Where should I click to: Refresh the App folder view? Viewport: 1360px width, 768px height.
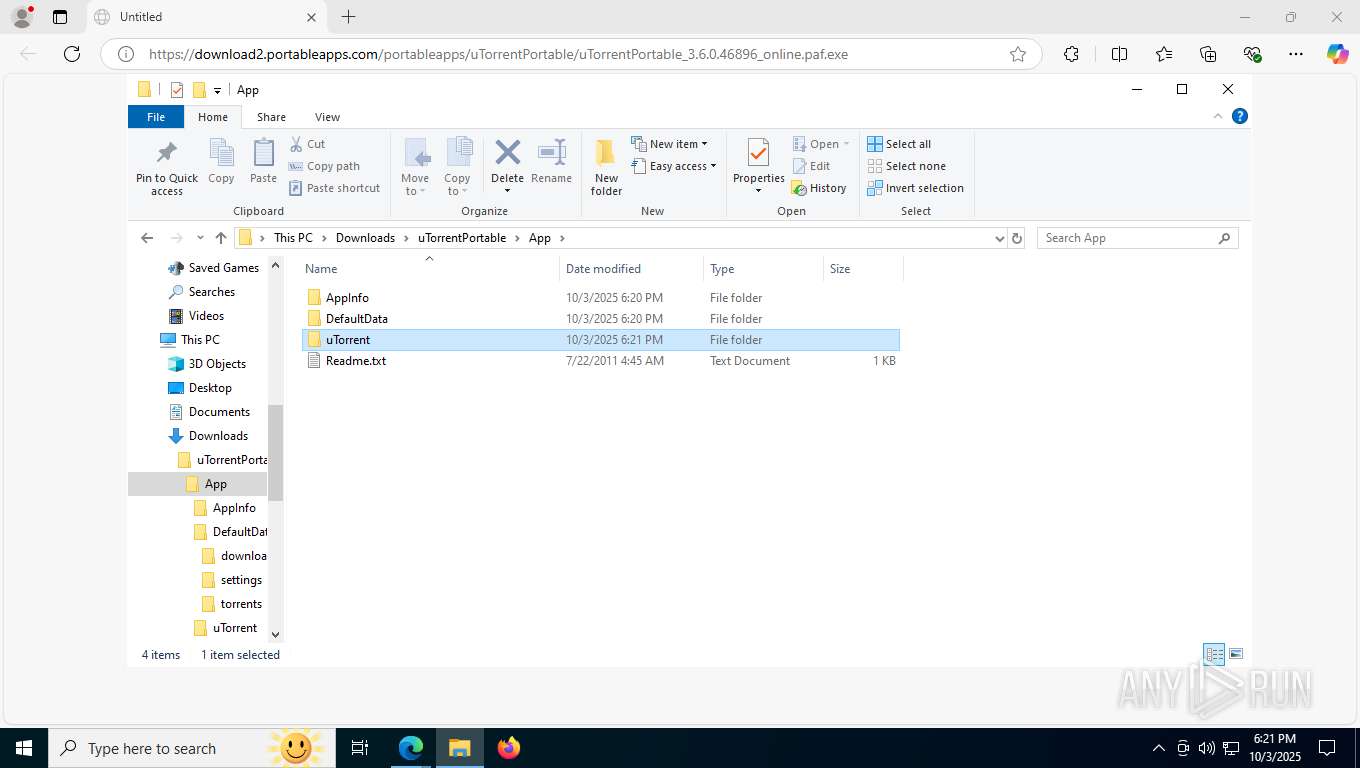coord(1017,238)
